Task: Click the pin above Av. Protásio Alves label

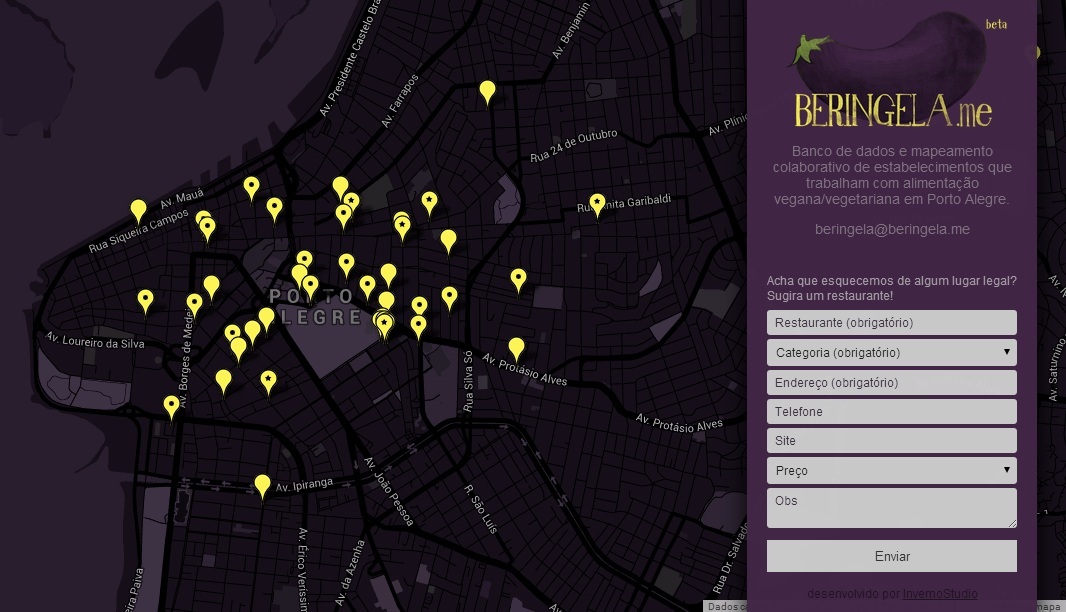Action: 516,348
